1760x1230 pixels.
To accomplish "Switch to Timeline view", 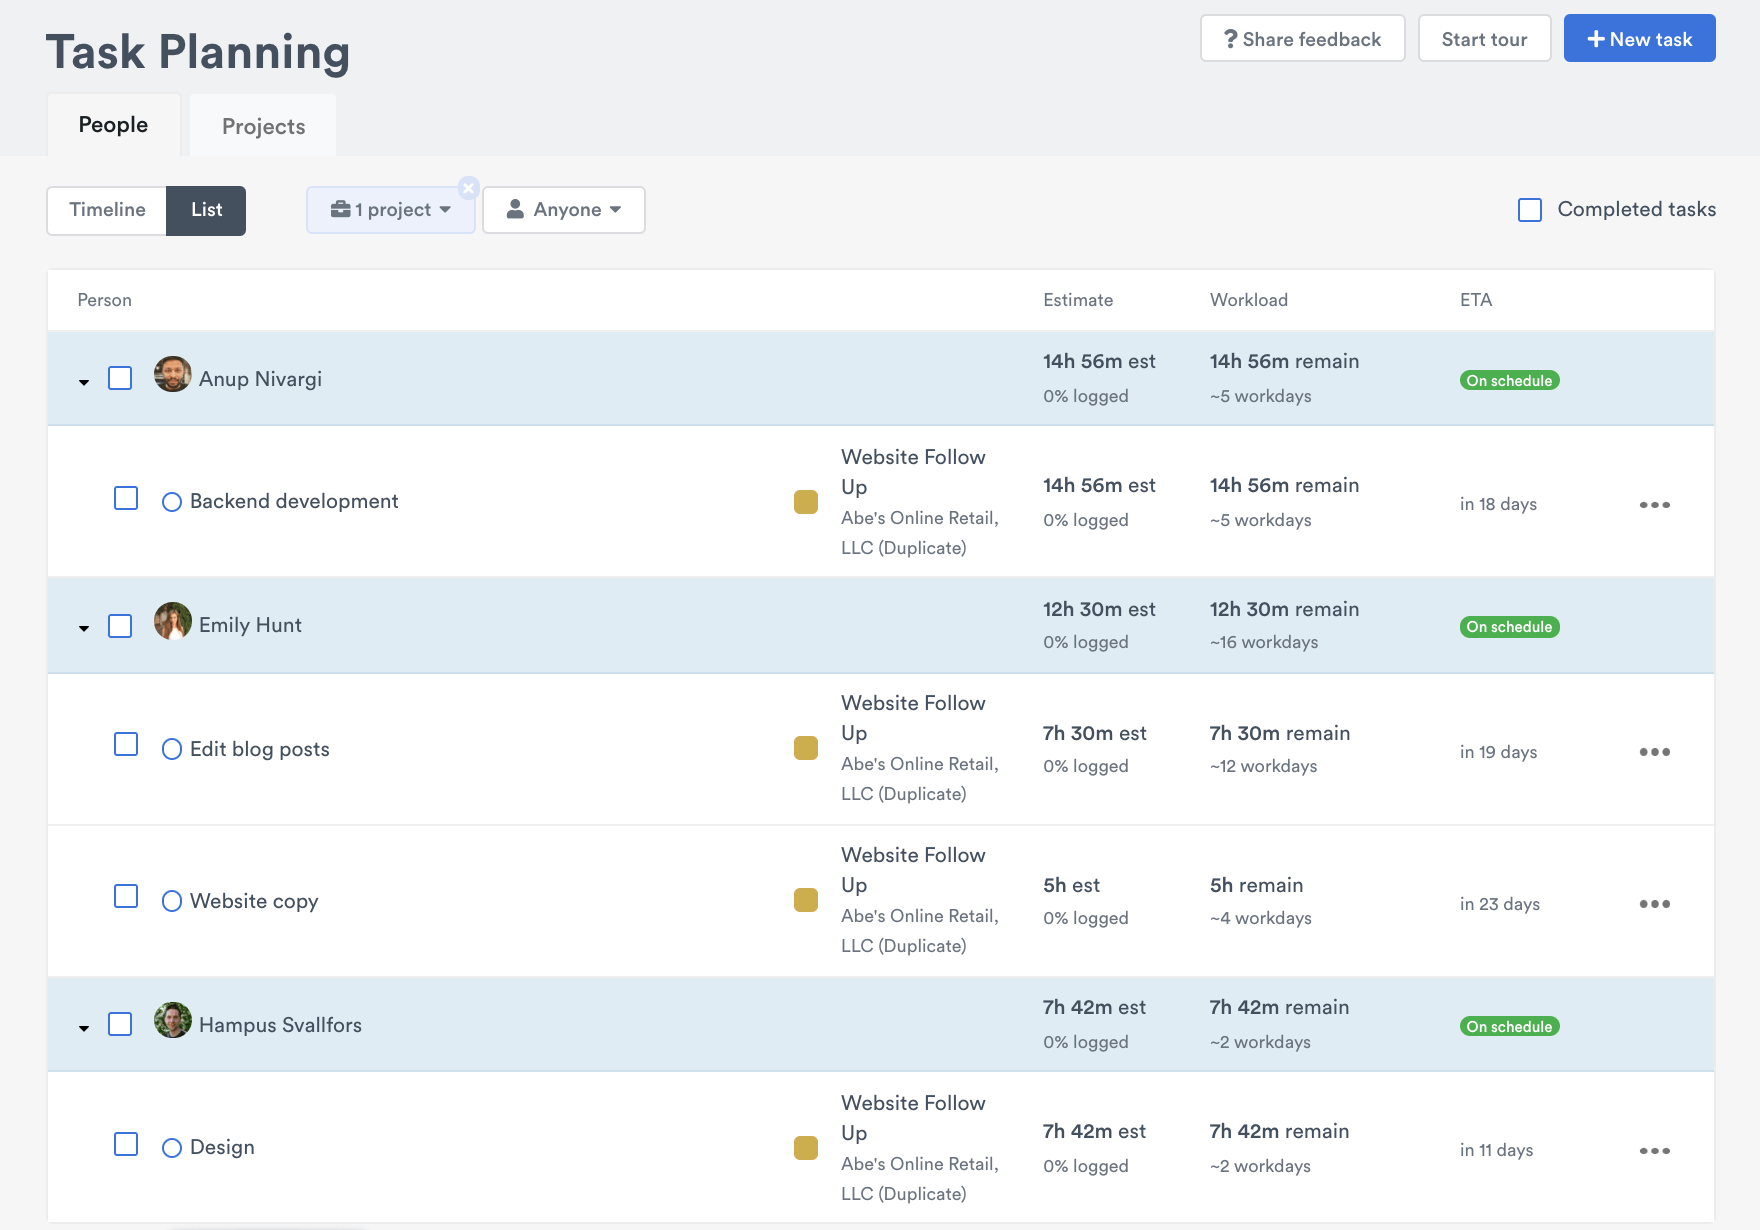I will click(107, 210).
